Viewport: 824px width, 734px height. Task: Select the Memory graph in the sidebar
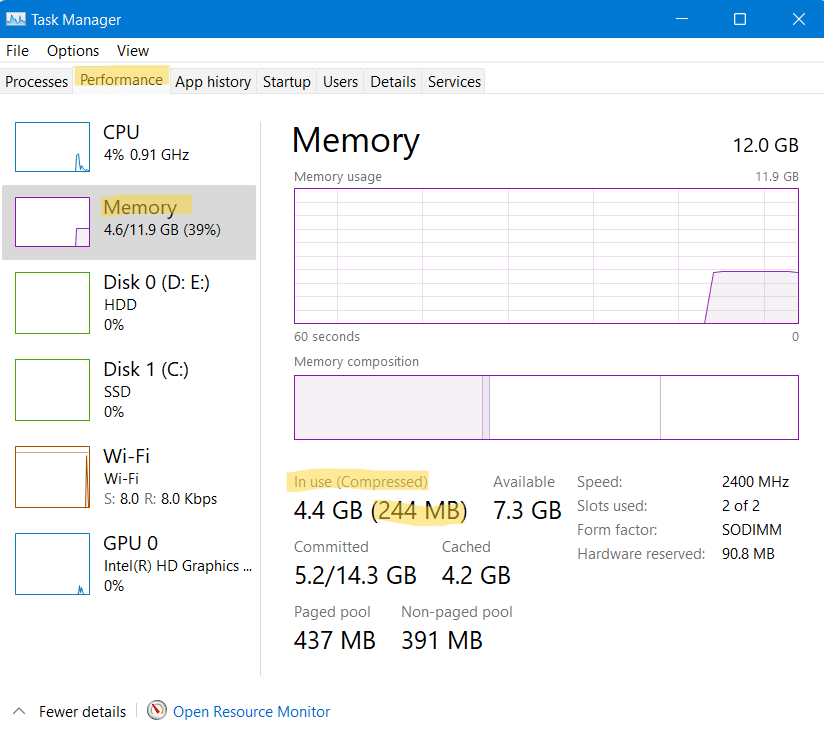52,222
